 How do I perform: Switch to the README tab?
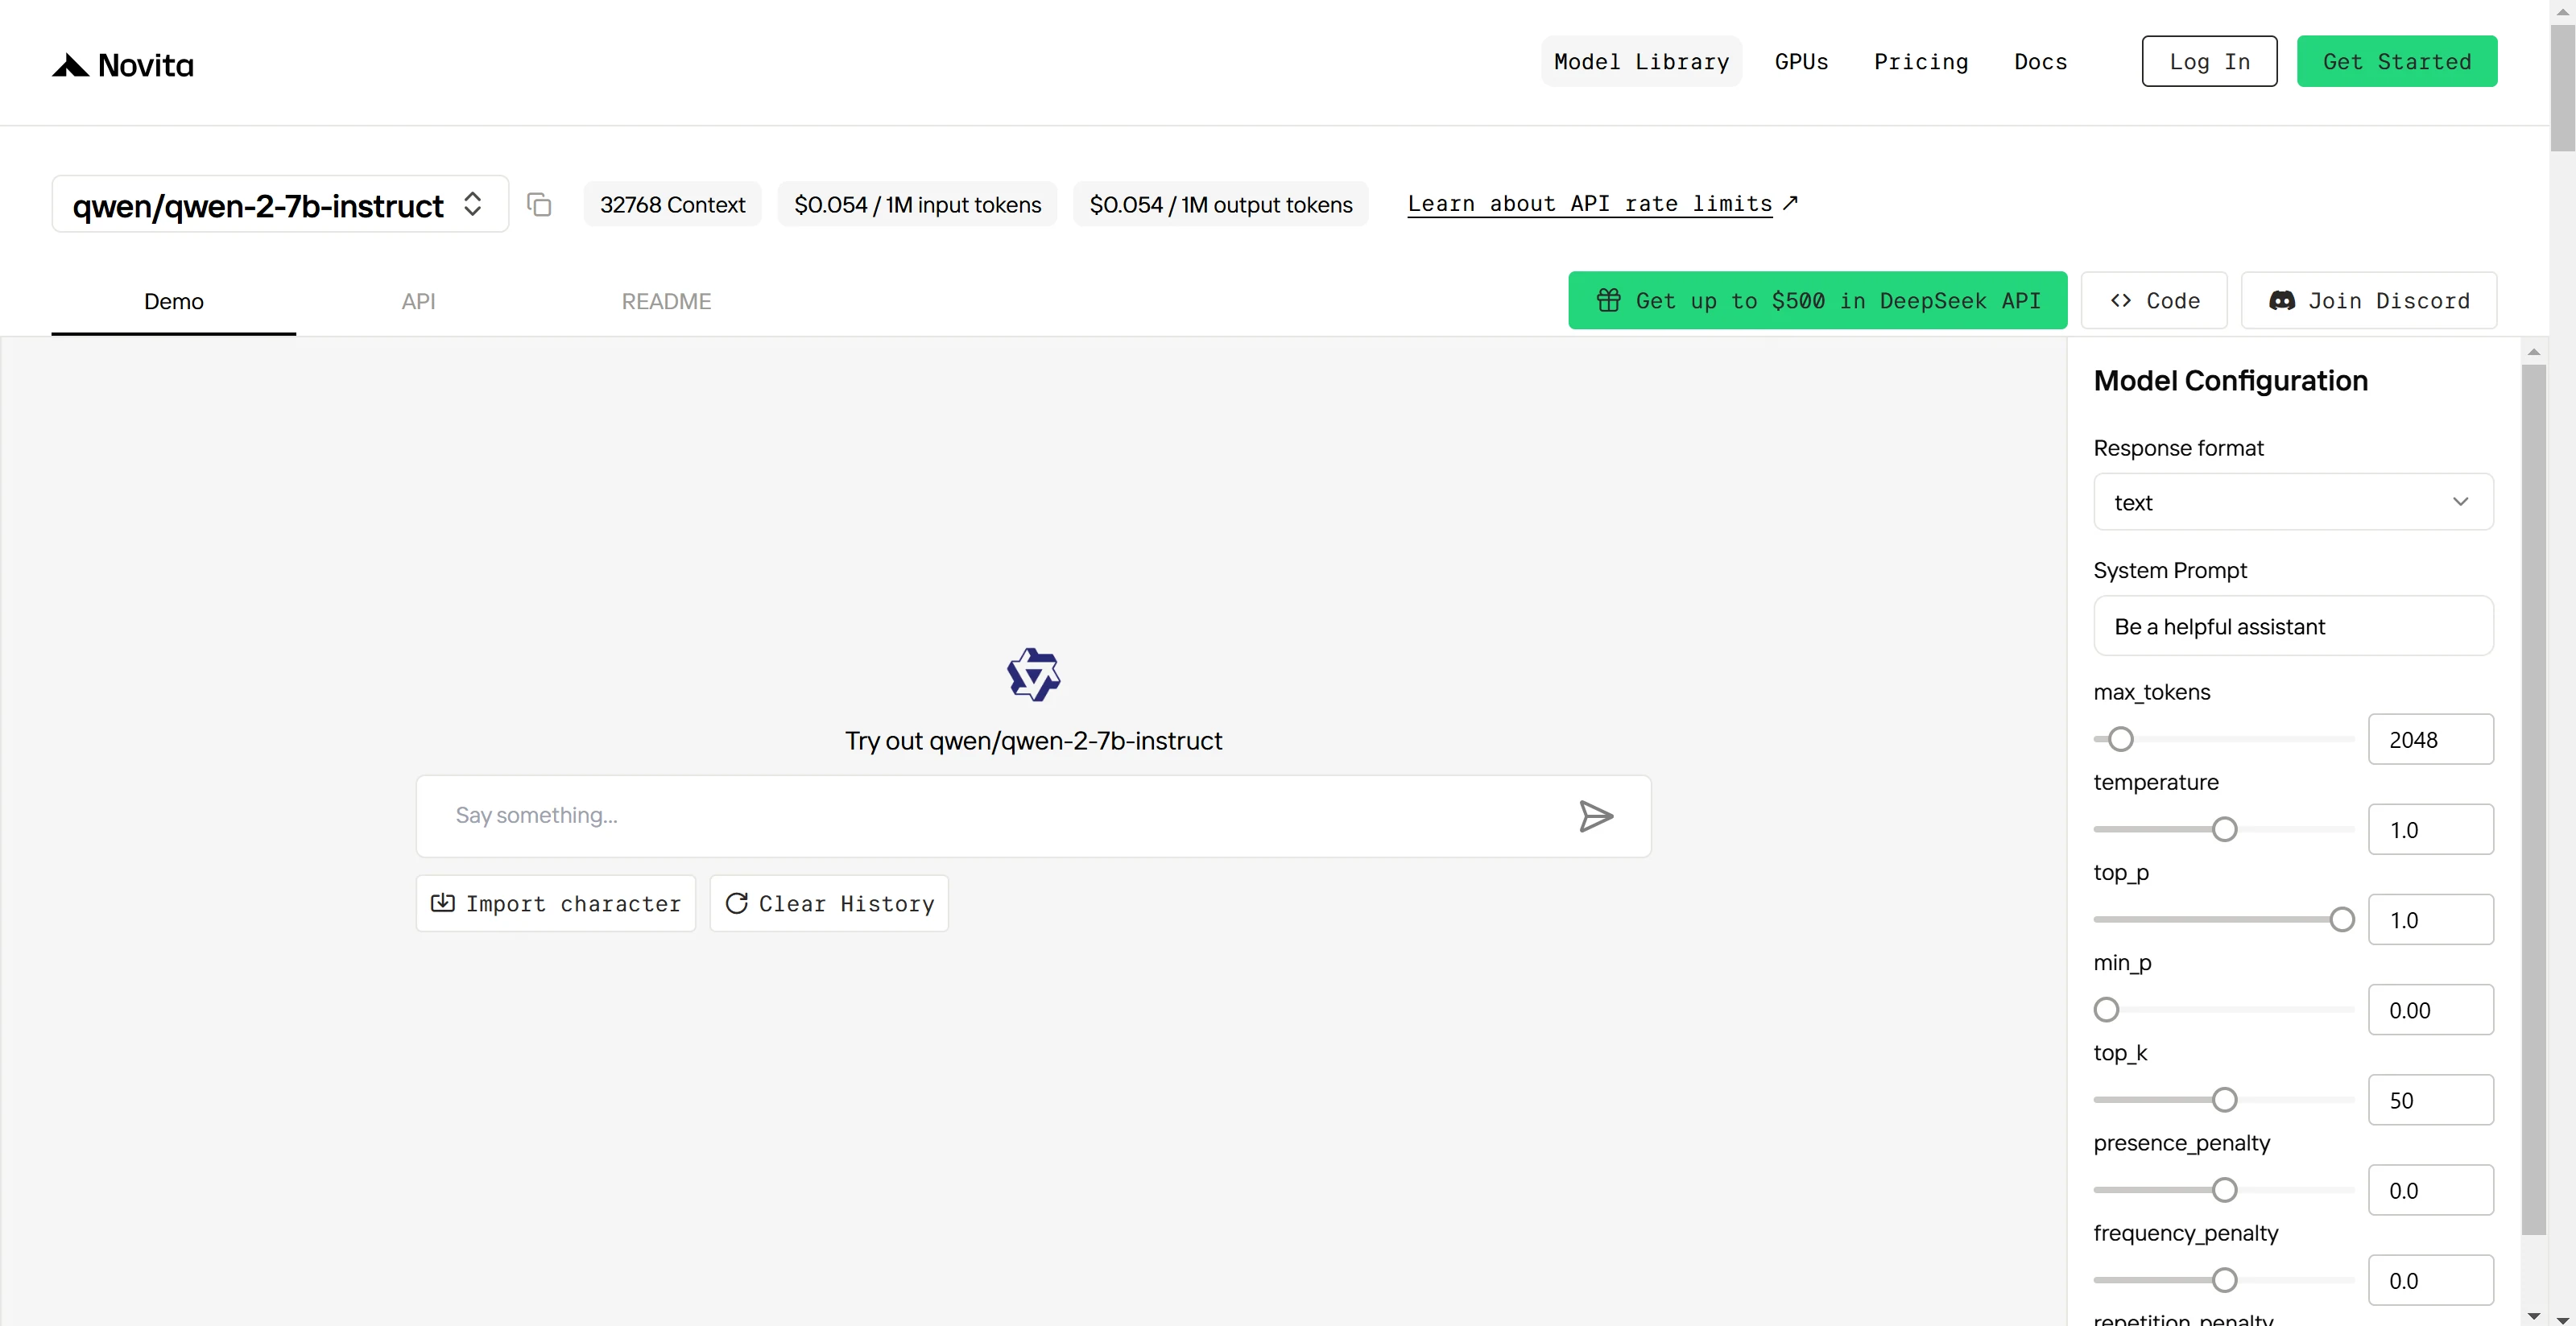click(x=666, y=301)
